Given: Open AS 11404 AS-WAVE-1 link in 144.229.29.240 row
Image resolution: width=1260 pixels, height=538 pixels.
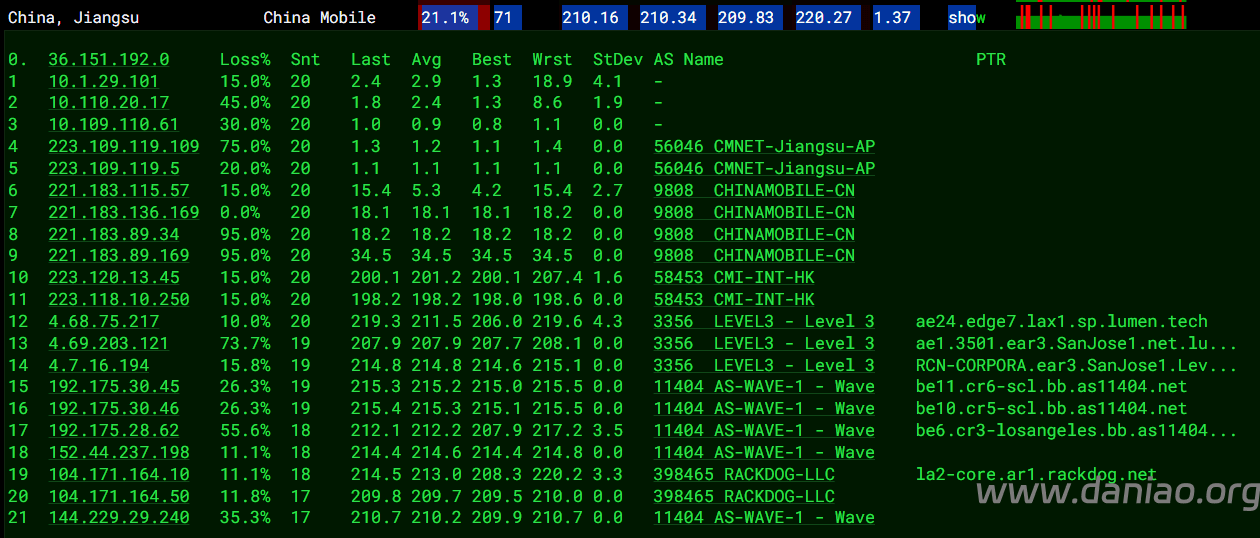Looking at the screenshot, I should (x=765, y=518).
